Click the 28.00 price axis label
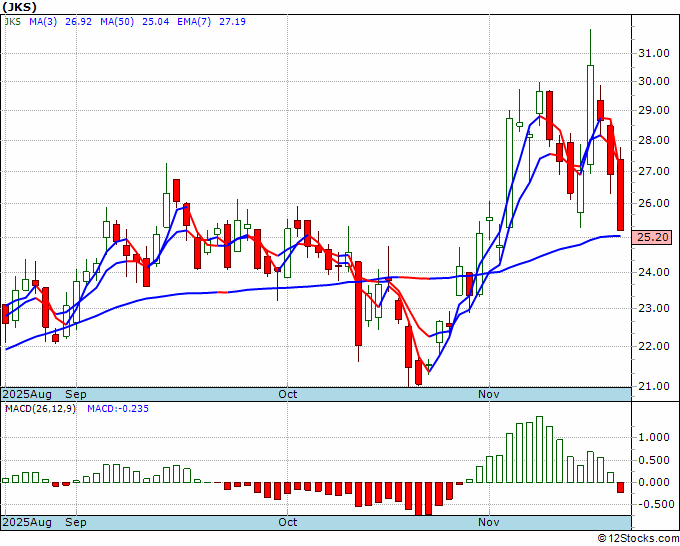This screenshot has height=546, width=680. (654, 141)
